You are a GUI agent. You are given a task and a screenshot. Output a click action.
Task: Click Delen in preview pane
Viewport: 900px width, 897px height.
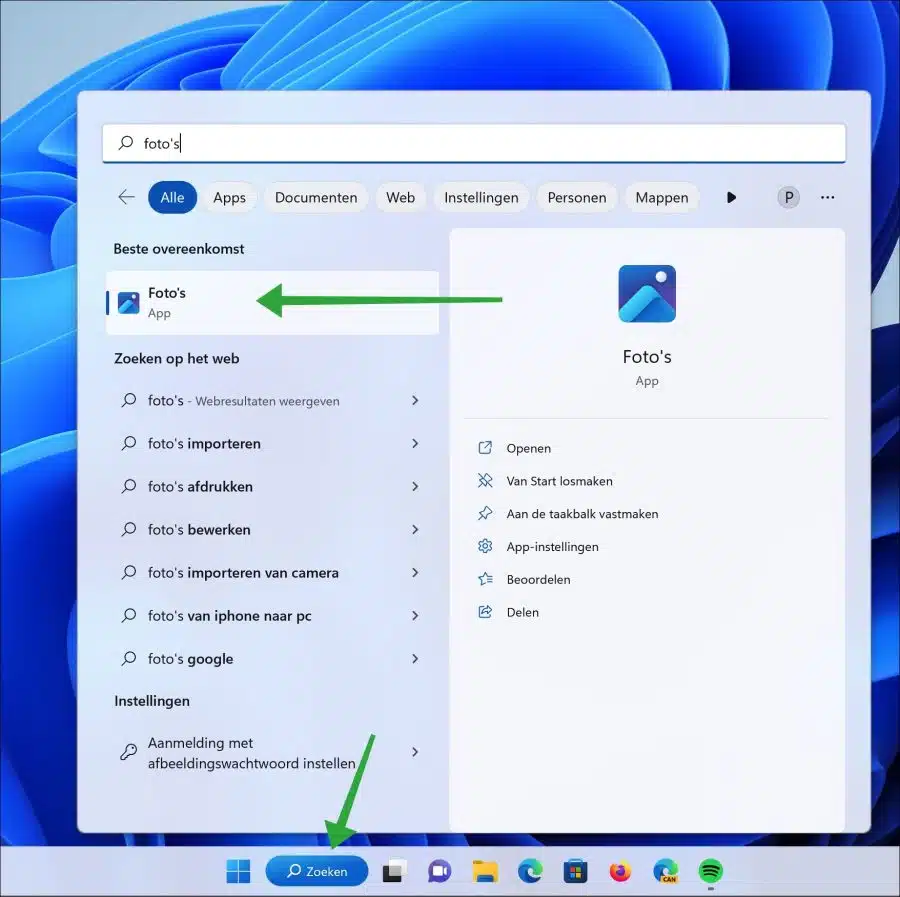(522, 612)
